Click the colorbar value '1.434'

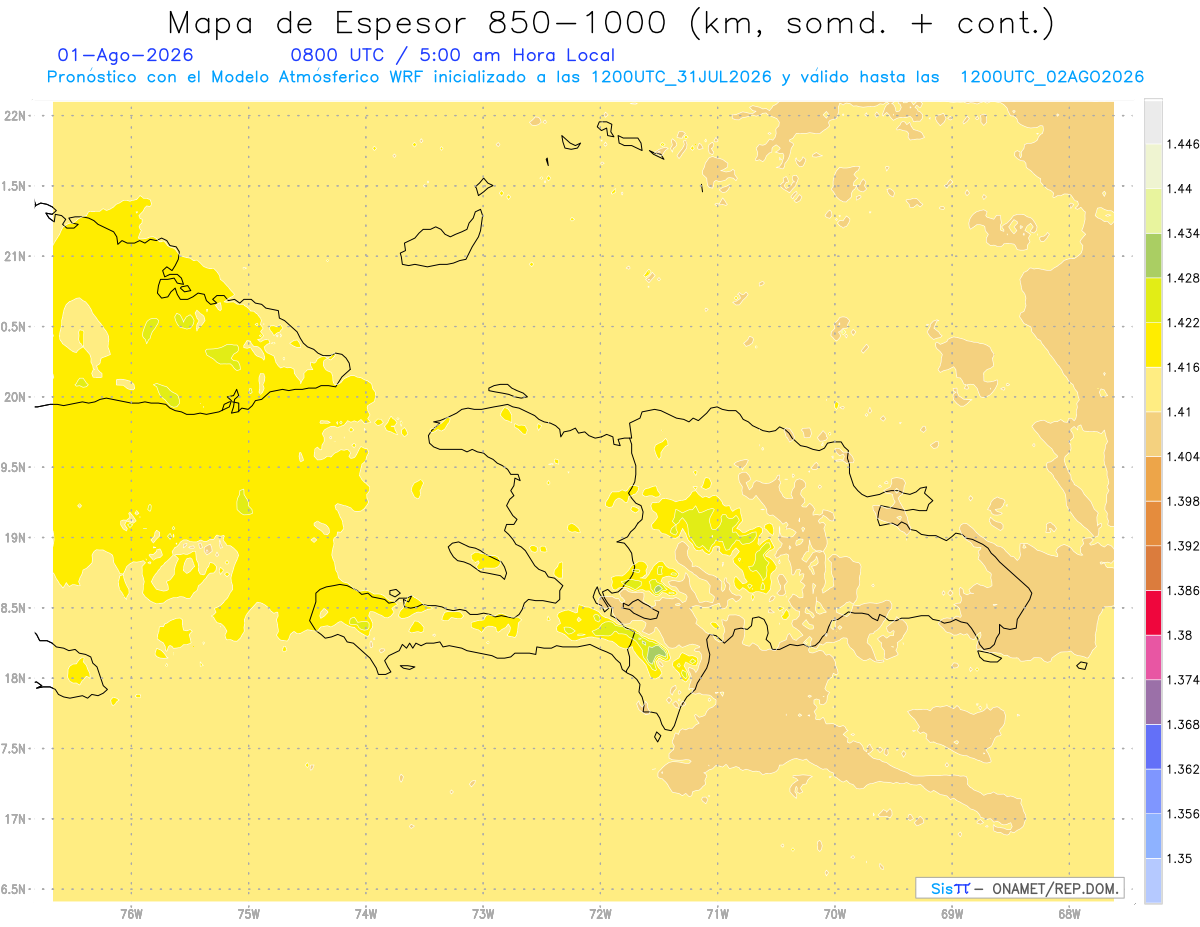click(x=1183, y=233)
